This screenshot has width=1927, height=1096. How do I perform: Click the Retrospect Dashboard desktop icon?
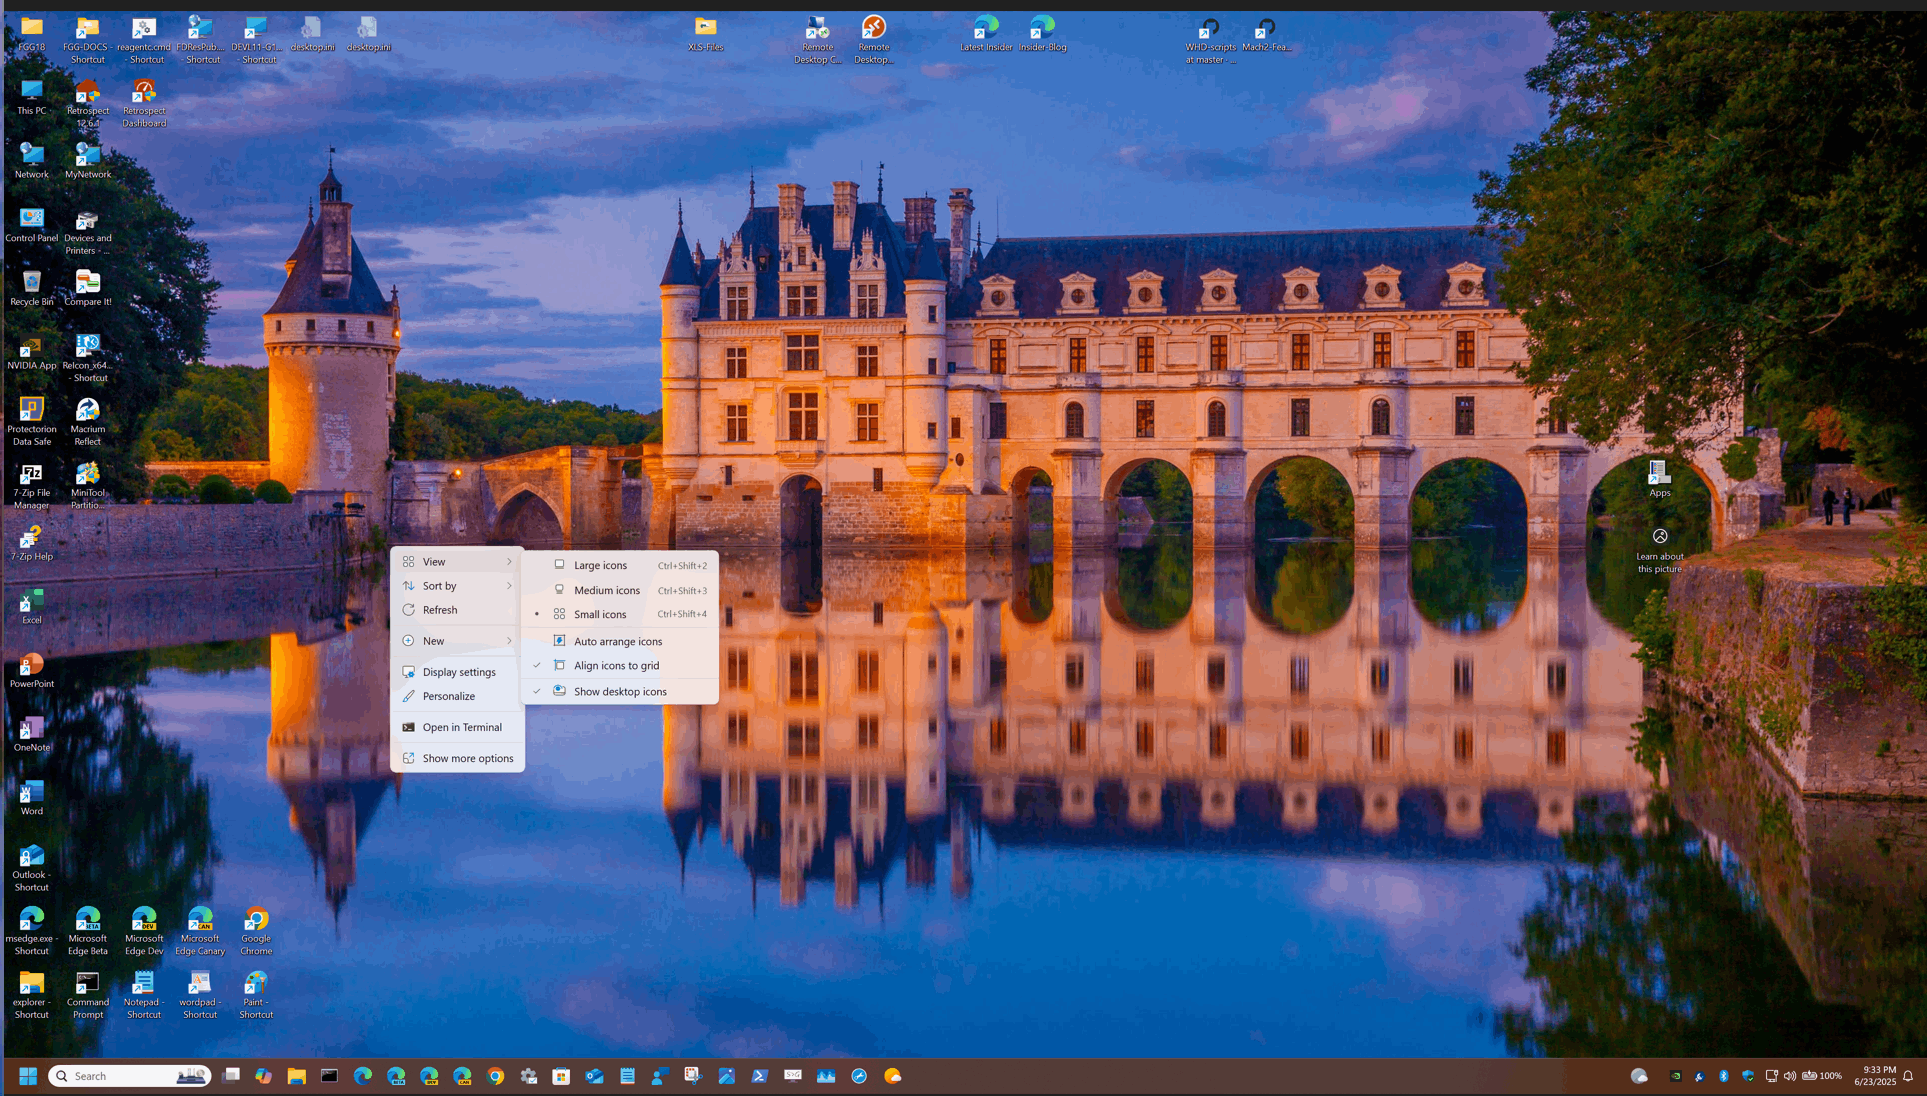(x=144, y=103)
